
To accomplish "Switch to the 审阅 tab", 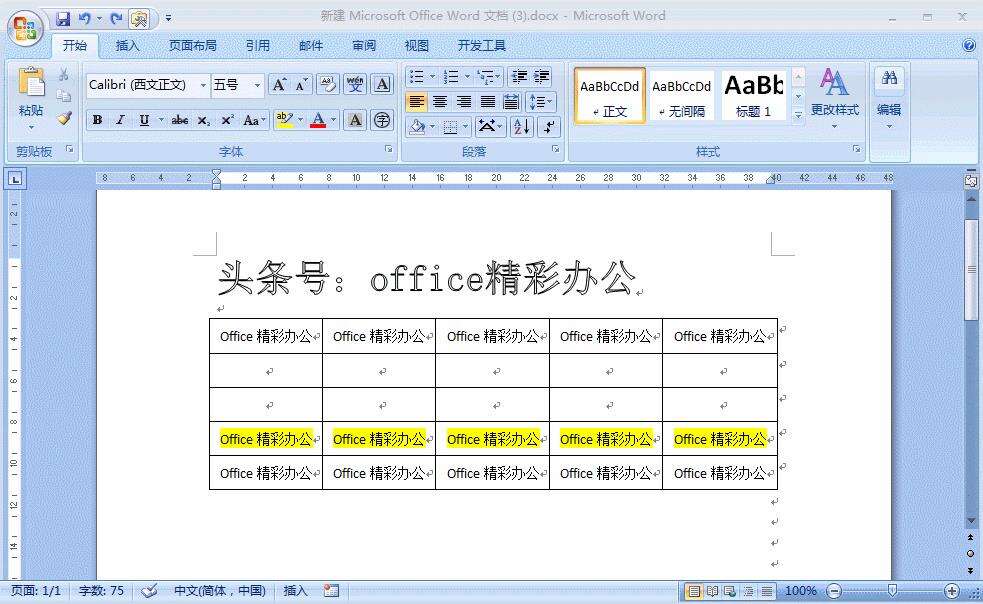I will coord(364,46).
